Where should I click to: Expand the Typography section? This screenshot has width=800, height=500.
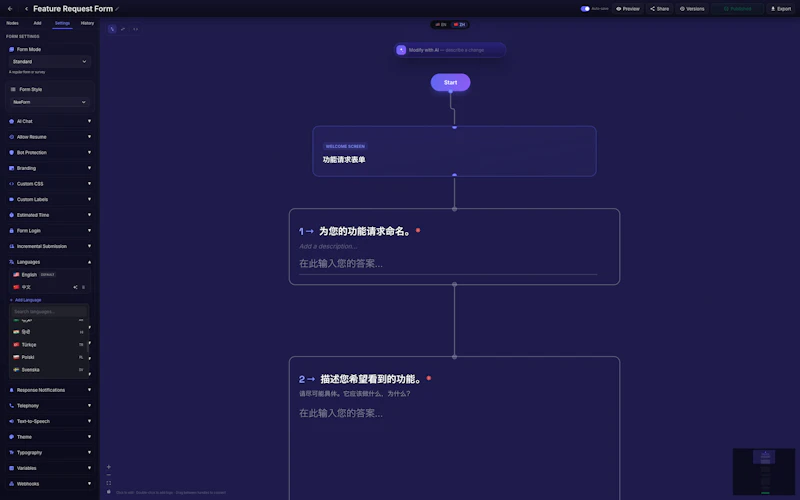pos(49,453)
